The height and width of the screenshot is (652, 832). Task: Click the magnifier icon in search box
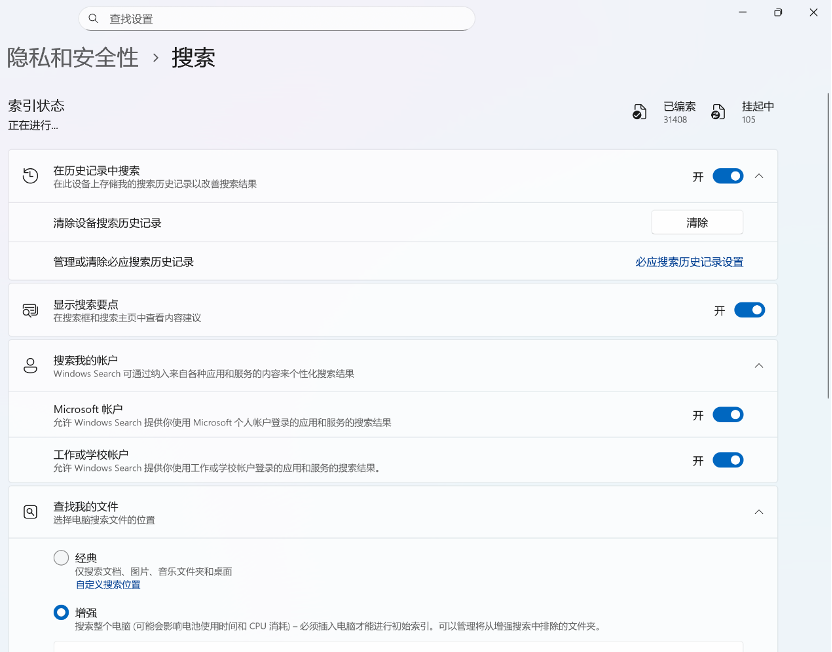pyautogui.click(x=93, y=19)
